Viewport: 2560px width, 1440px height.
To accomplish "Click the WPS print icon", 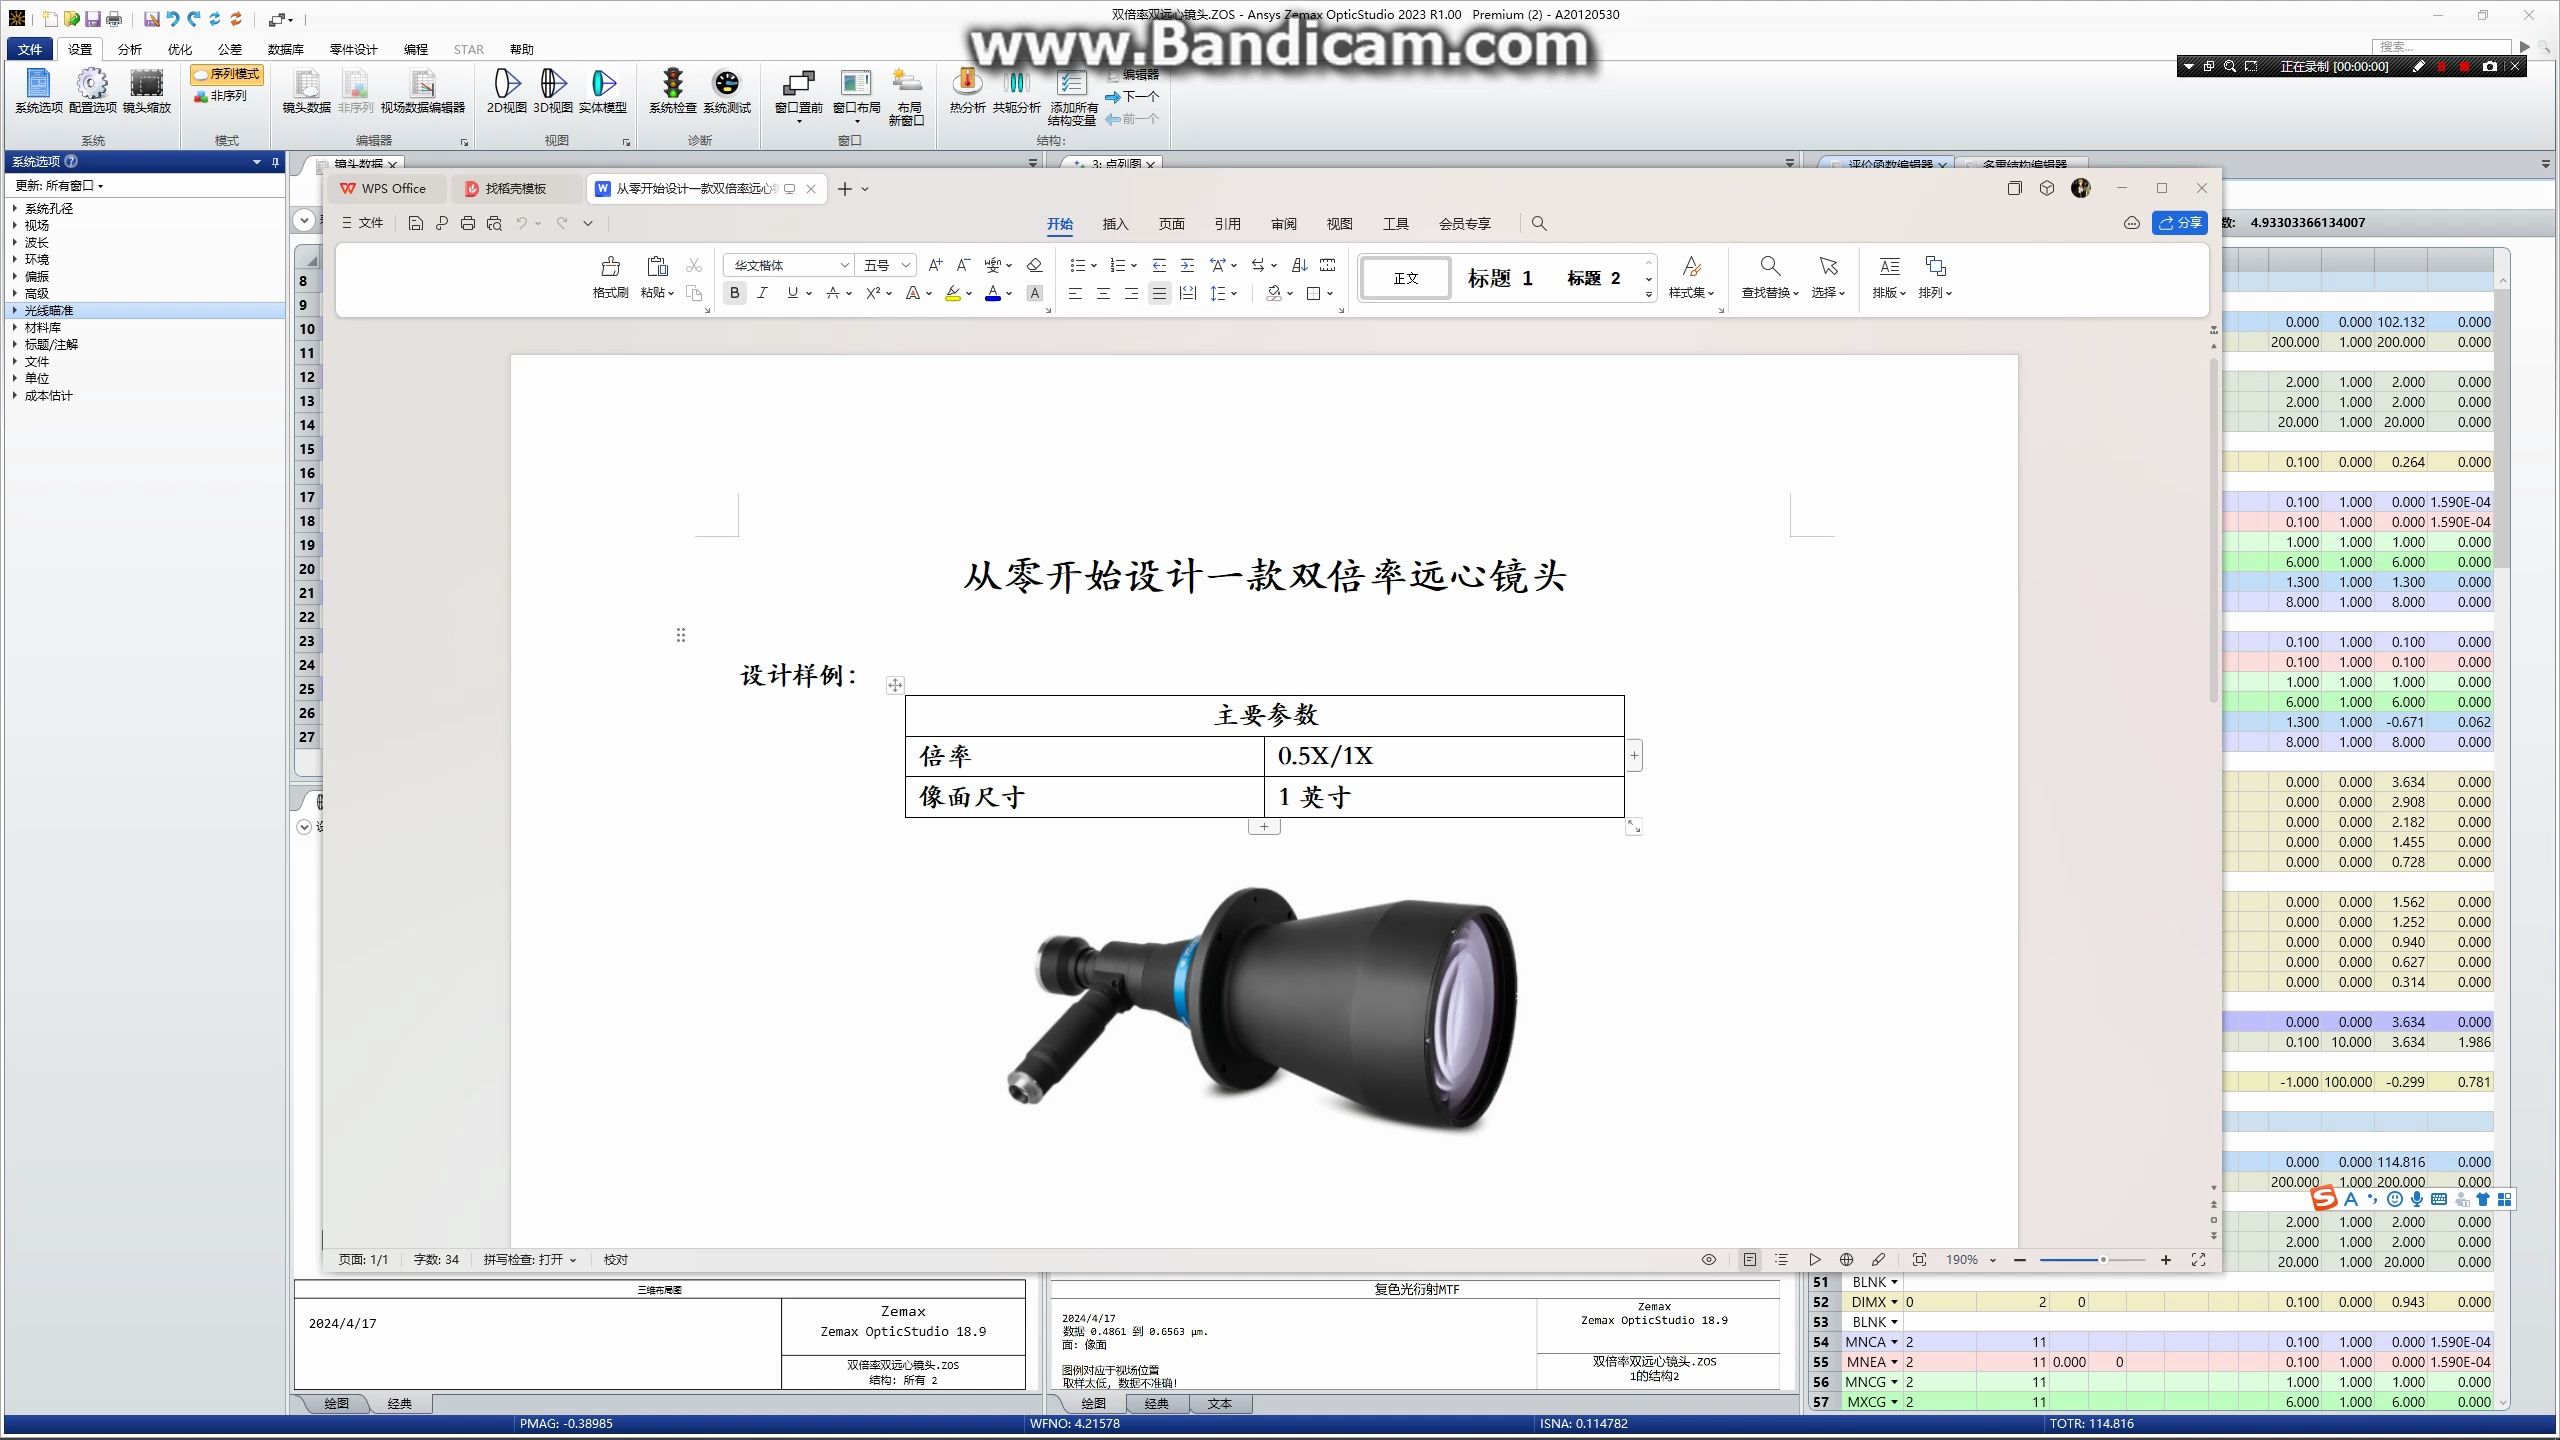I will tap(467, 223).
